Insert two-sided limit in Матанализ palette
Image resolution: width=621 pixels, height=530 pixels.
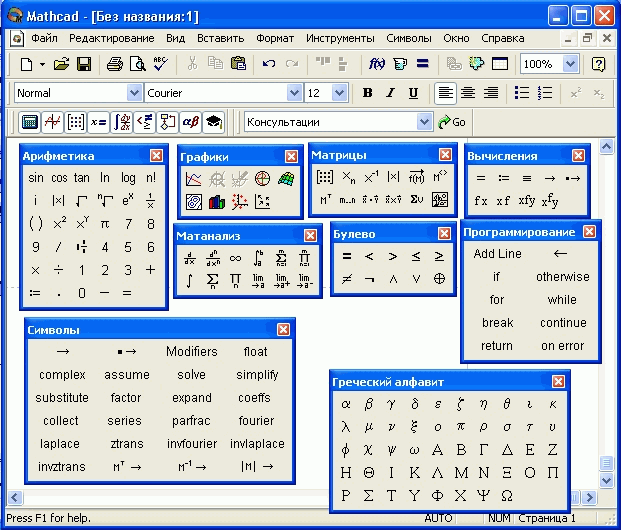point(258,280)
